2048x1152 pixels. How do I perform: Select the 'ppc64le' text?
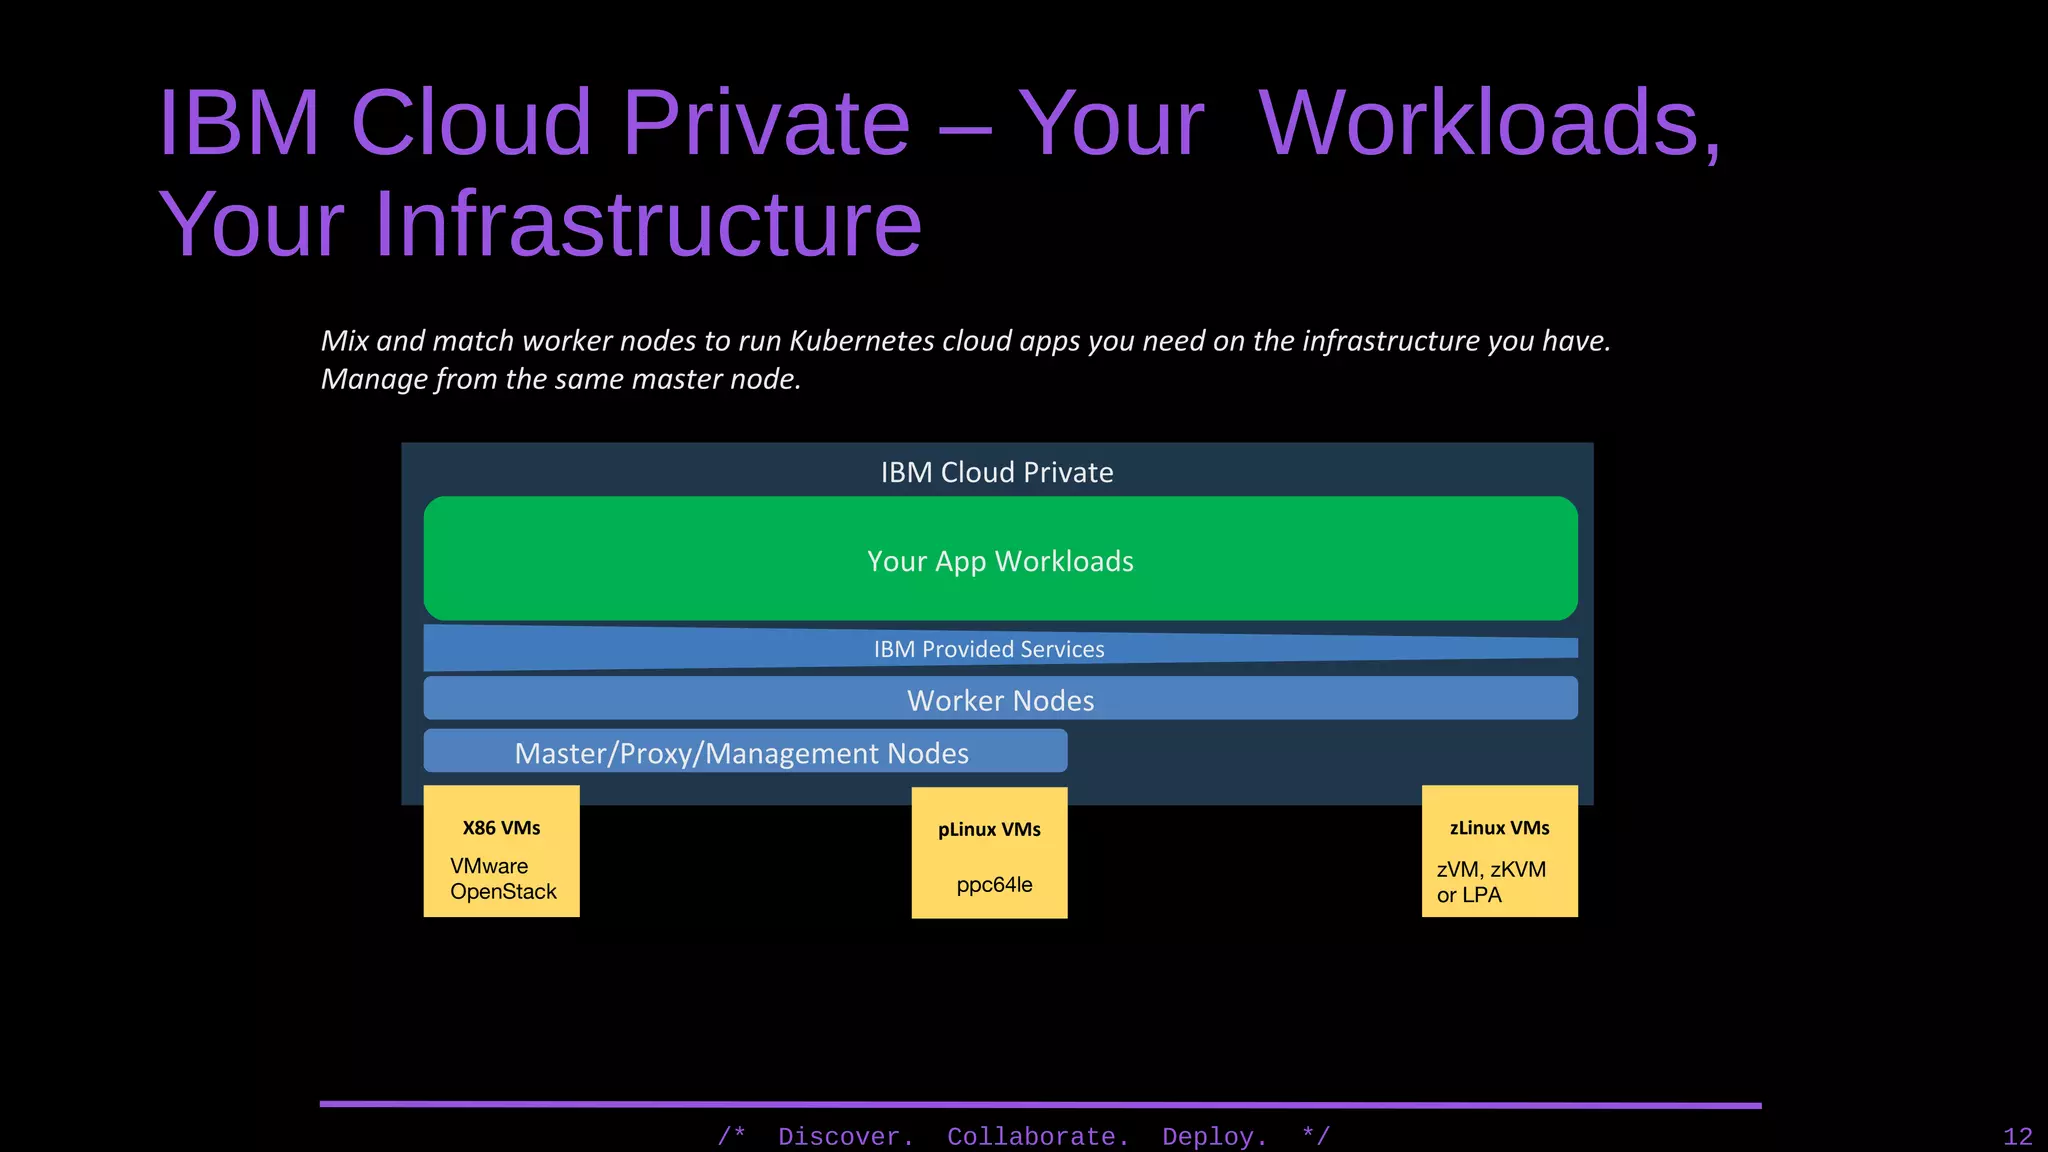994,885
